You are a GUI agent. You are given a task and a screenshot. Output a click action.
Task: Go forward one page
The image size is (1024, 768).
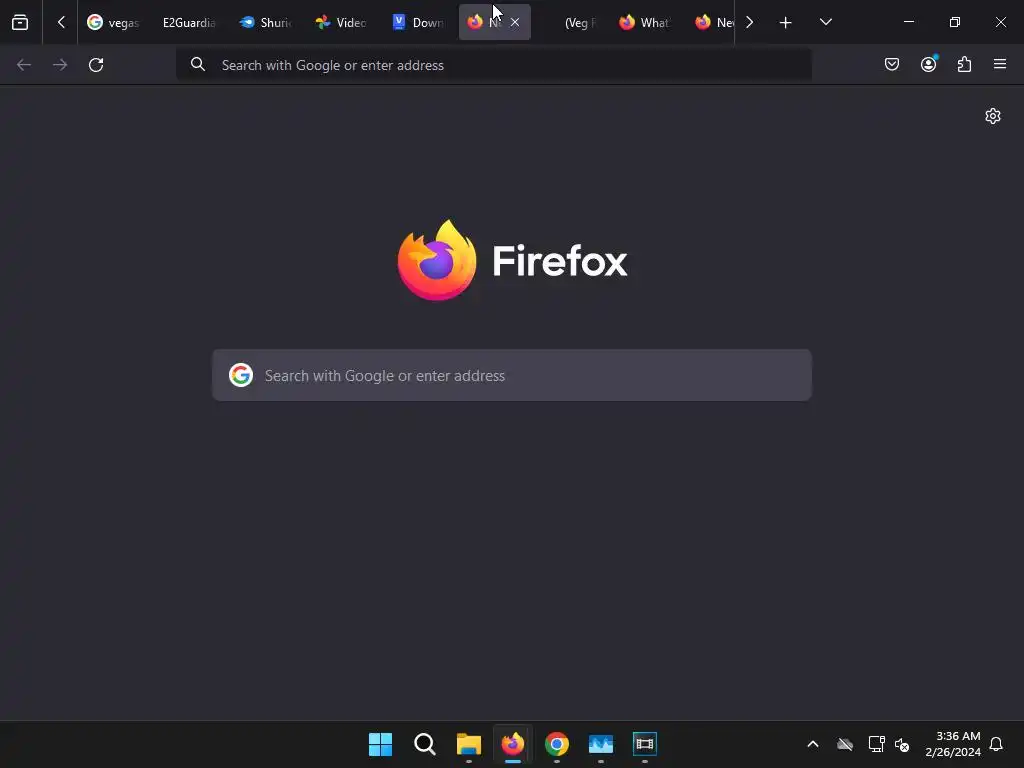[x=60, y=65]
